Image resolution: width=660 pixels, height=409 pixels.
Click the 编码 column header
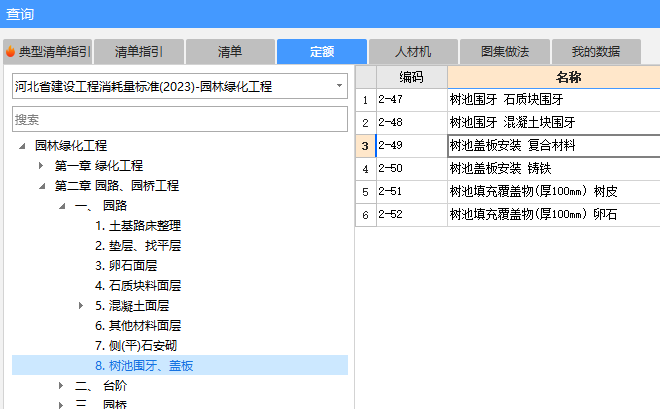click(x=411, y=77)
